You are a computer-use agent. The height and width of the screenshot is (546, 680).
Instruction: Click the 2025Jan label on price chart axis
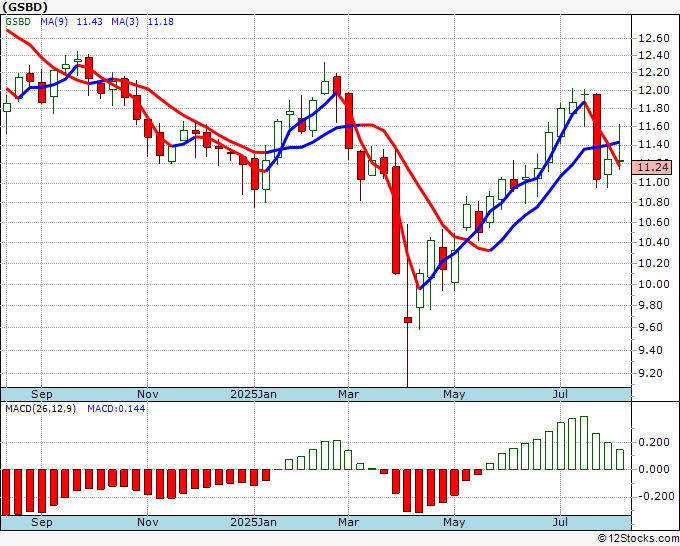click(x=253, y=395)
